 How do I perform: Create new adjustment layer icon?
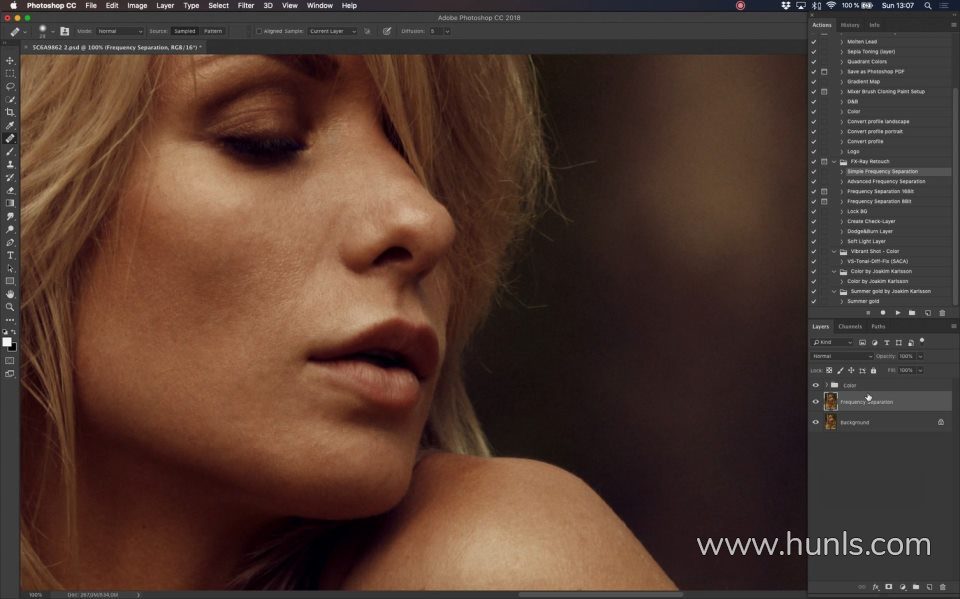pos(902,587)
